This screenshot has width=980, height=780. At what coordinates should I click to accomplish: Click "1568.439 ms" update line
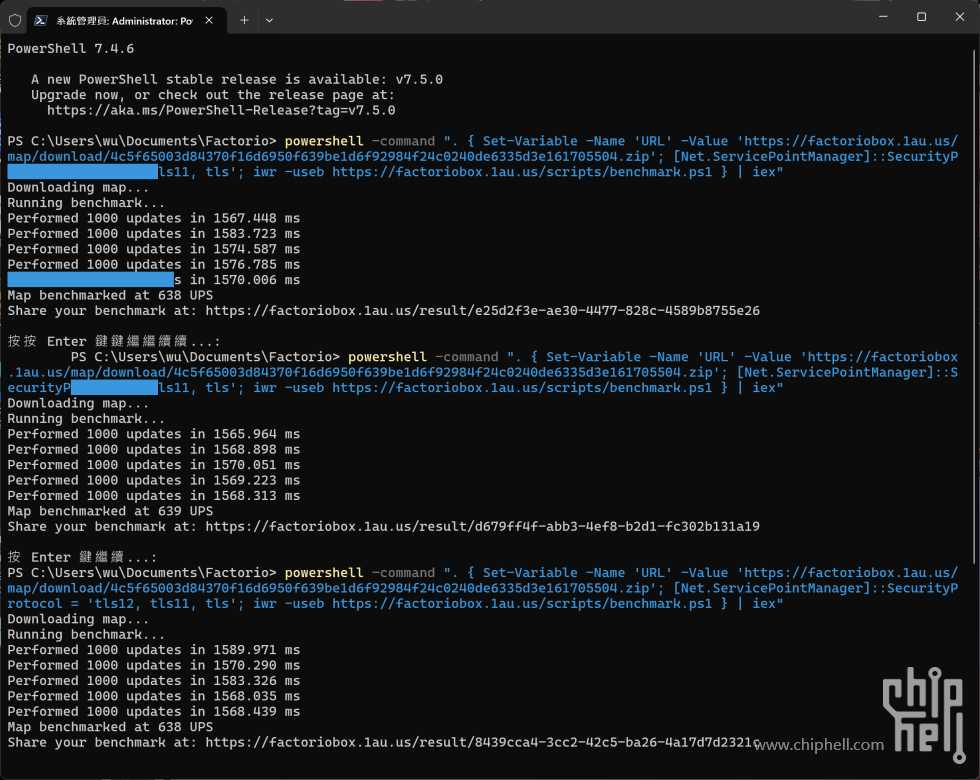(154, 712)
